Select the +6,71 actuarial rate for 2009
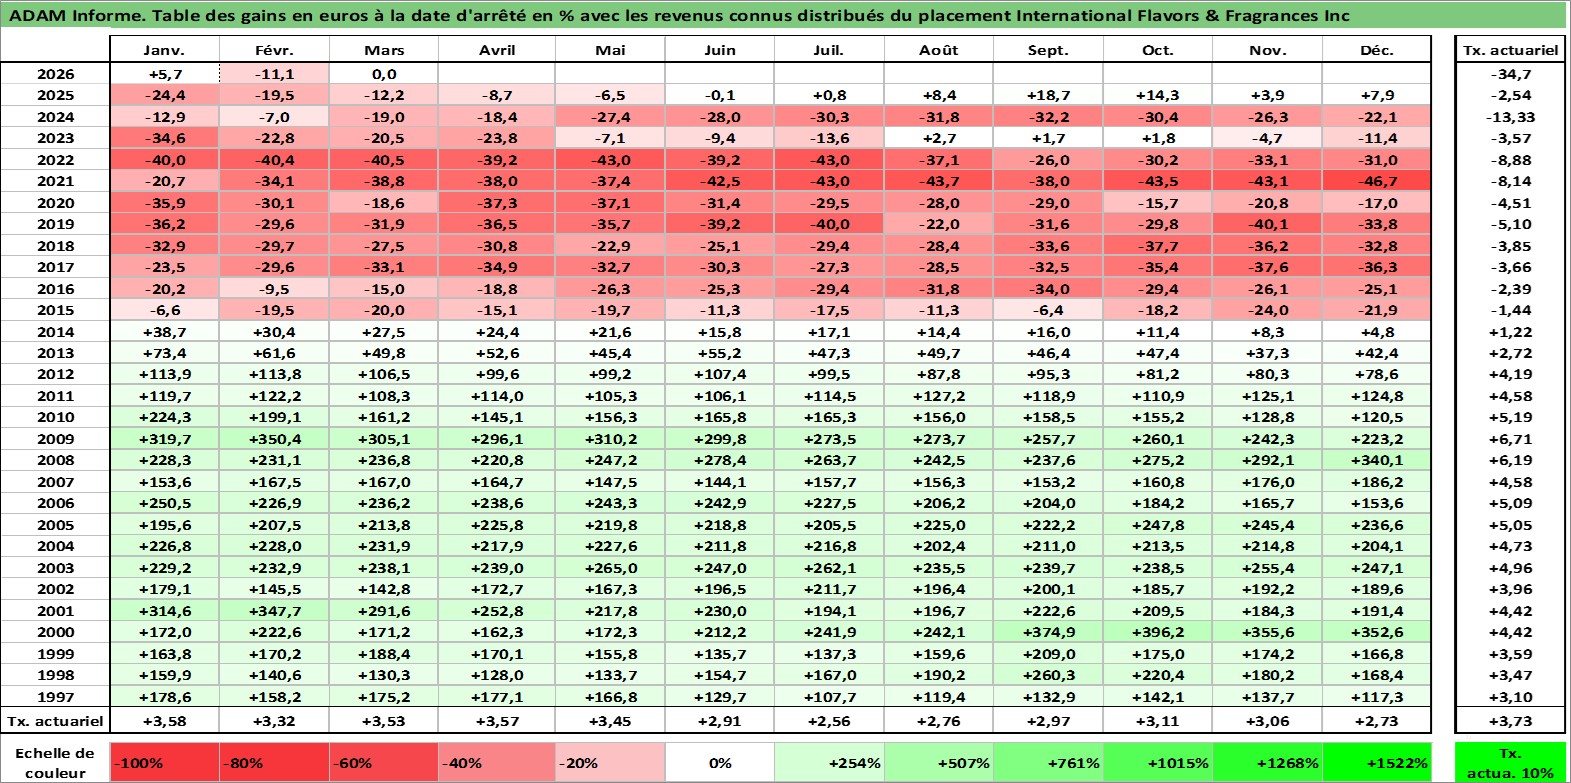Screen dimensions: 1571x783 (1510, 439)
